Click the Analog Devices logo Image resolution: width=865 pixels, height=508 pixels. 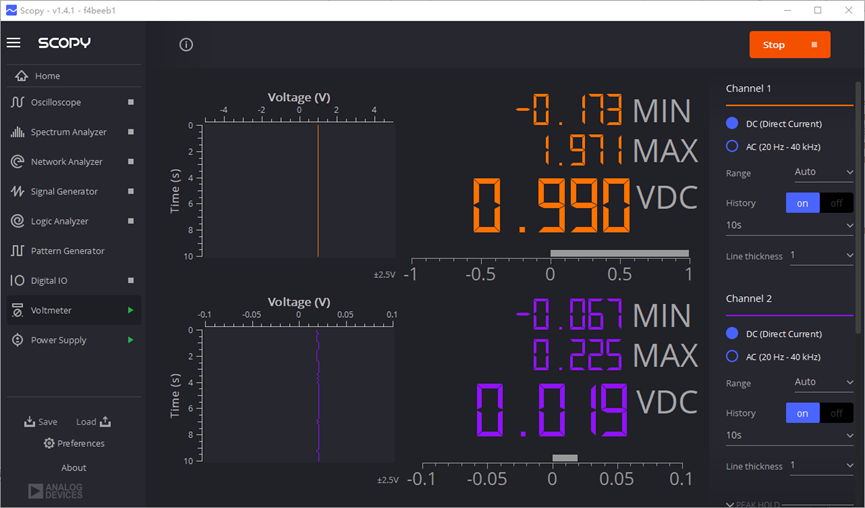tap(55, 491)
